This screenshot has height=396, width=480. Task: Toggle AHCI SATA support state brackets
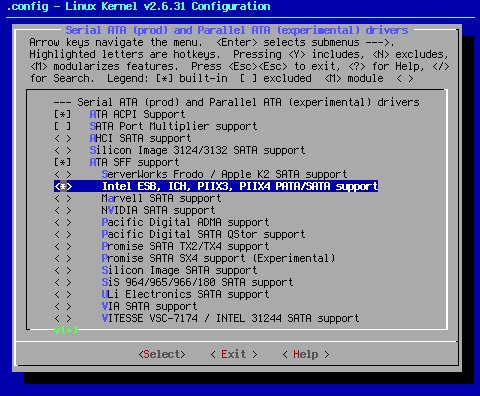[63, 138]
